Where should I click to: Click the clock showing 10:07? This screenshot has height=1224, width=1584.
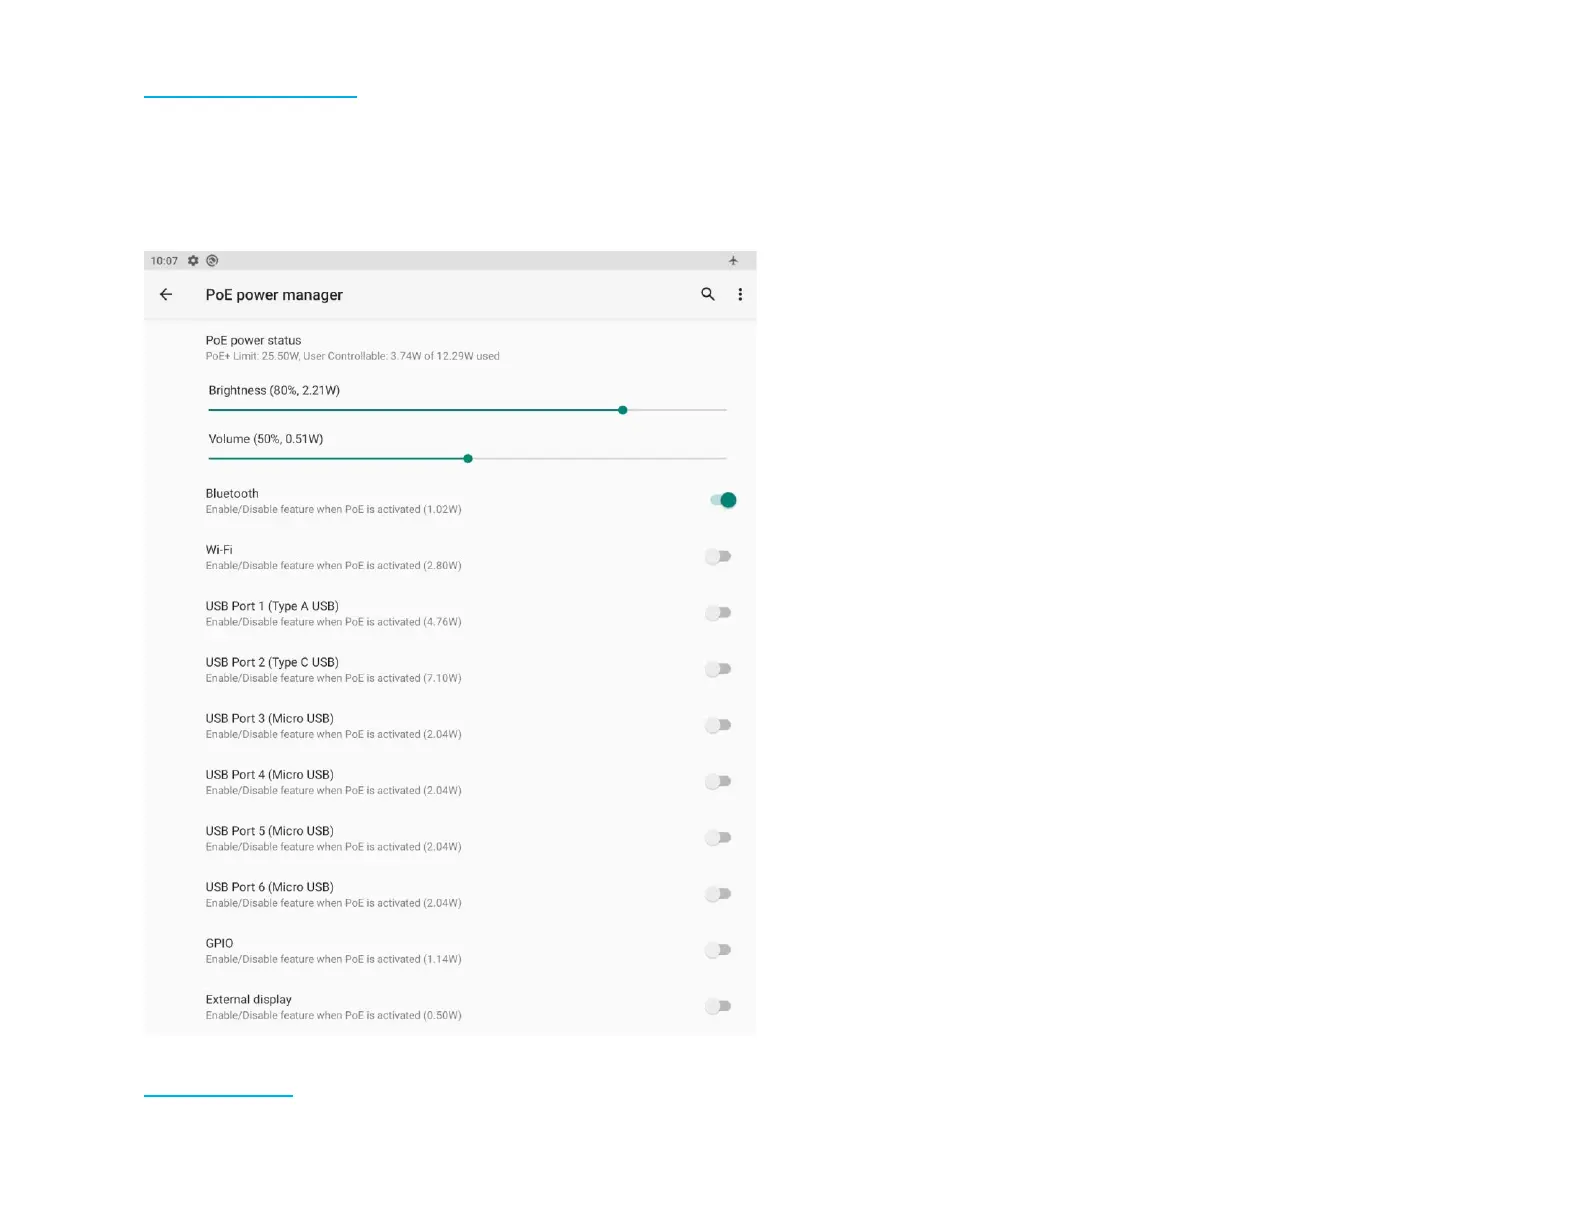tap(164, 261)
